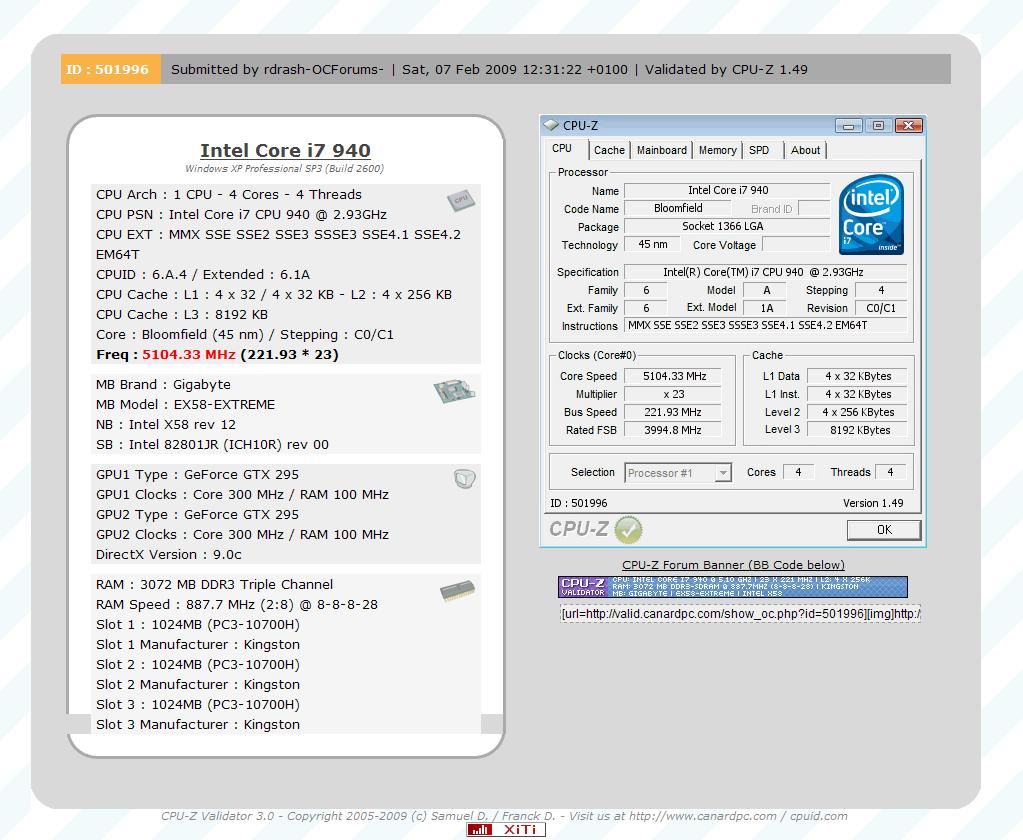Viewport: 1023px width, 840px height.
Task: Click the motherboard icon beside MB Brand
Action: coord(454,391)
